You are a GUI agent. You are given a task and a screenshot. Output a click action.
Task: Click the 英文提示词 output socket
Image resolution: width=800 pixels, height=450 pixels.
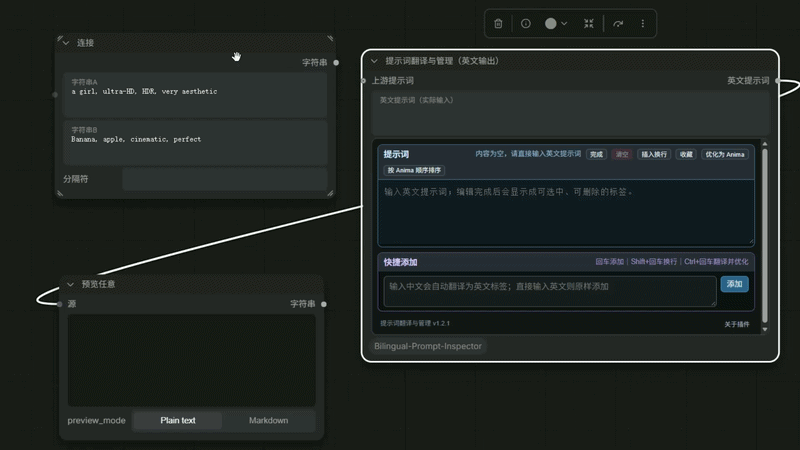coord(778,81)
